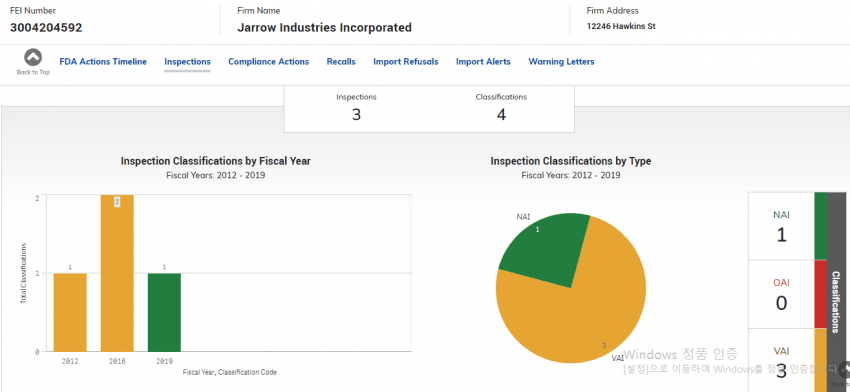The image size is (850, 392).
Task: Open the FDA Actions Timeline tab
Action: tap(103, 62)
